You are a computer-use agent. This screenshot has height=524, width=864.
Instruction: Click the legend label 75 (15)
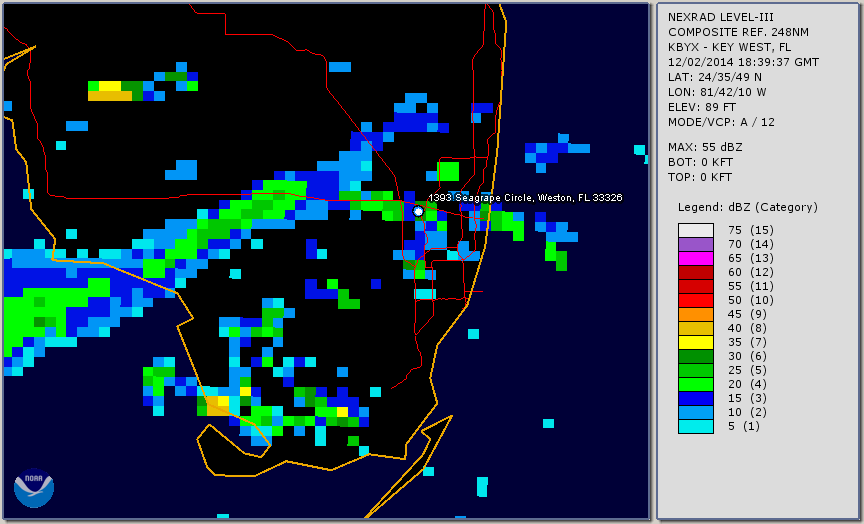click(750, 230)
